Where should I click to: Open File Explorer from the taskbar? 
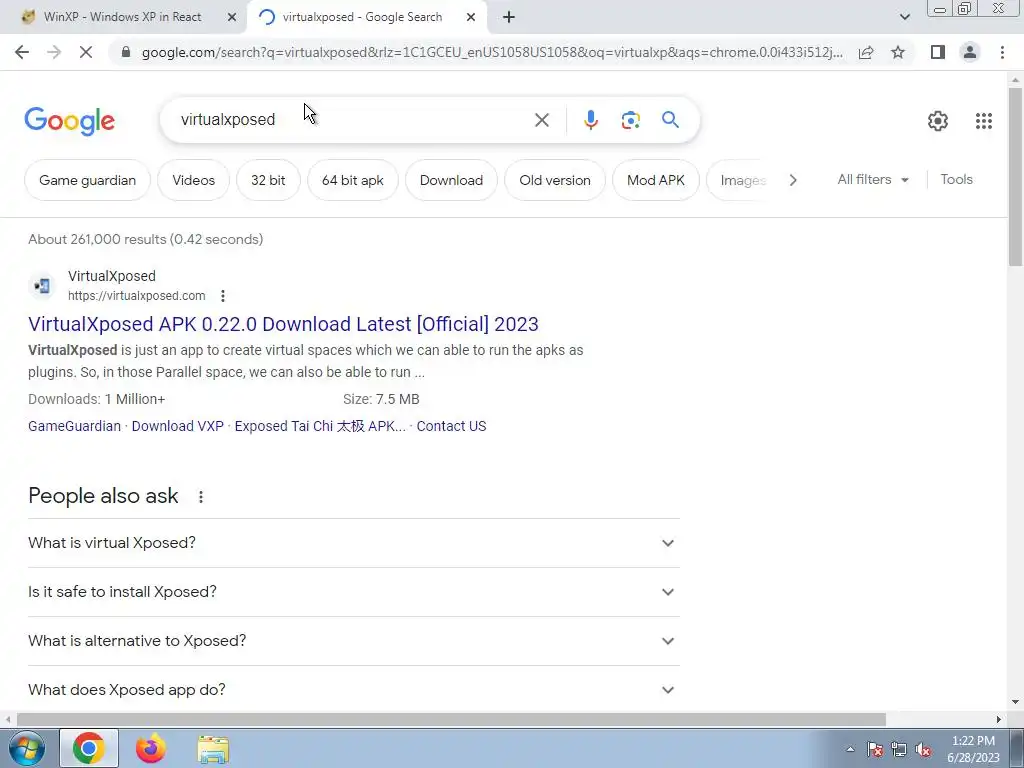(x=213, y=750)
